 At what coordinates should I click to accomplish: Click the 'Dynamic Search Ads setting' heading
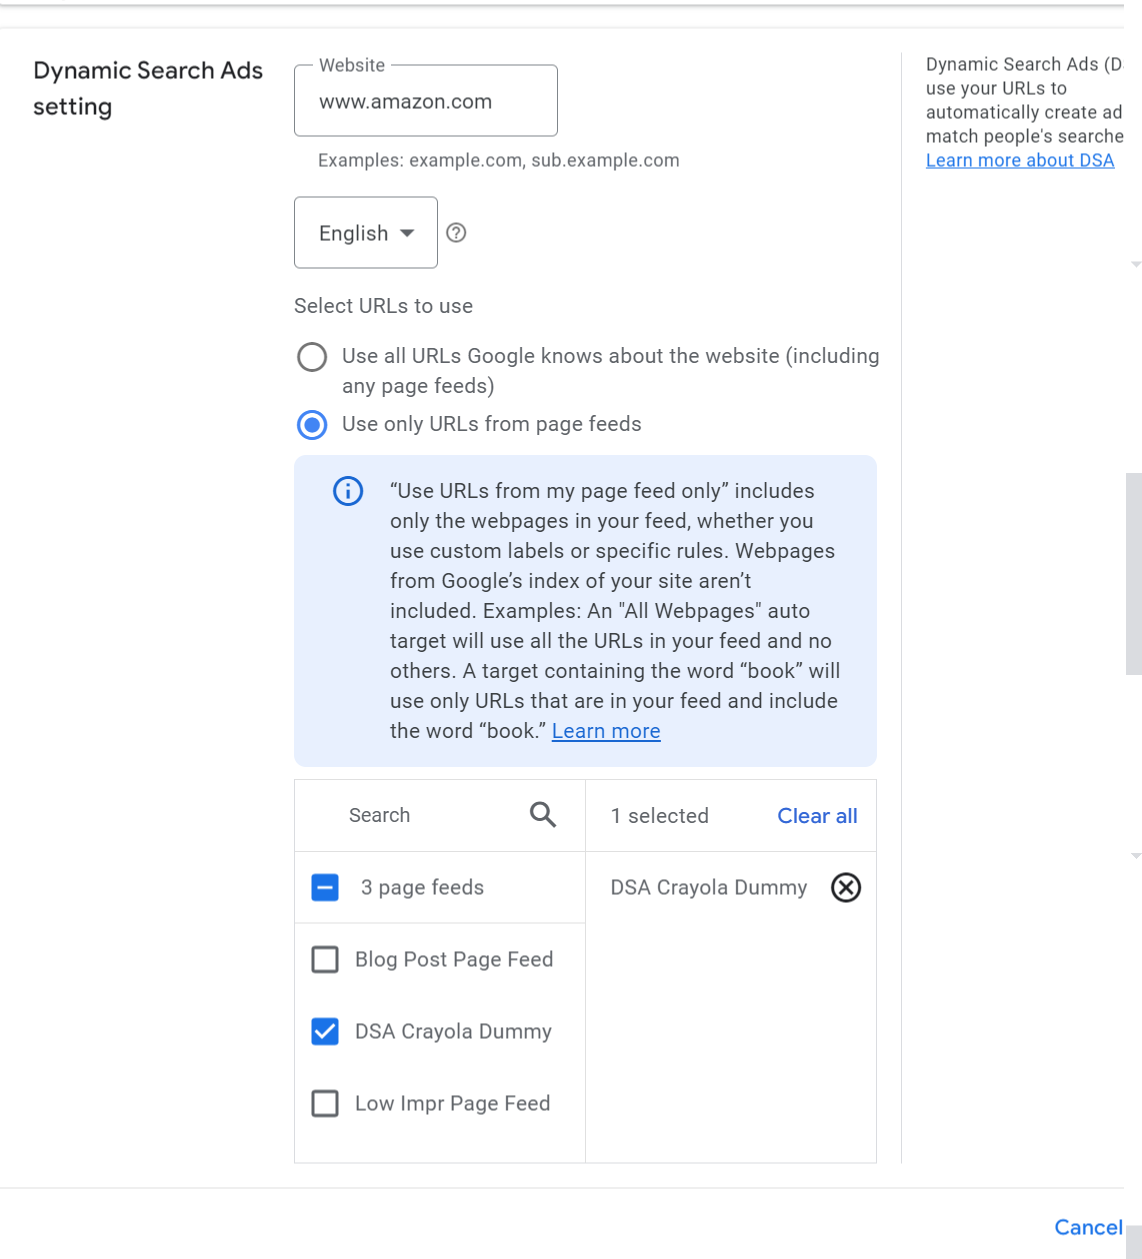(148, 88)
